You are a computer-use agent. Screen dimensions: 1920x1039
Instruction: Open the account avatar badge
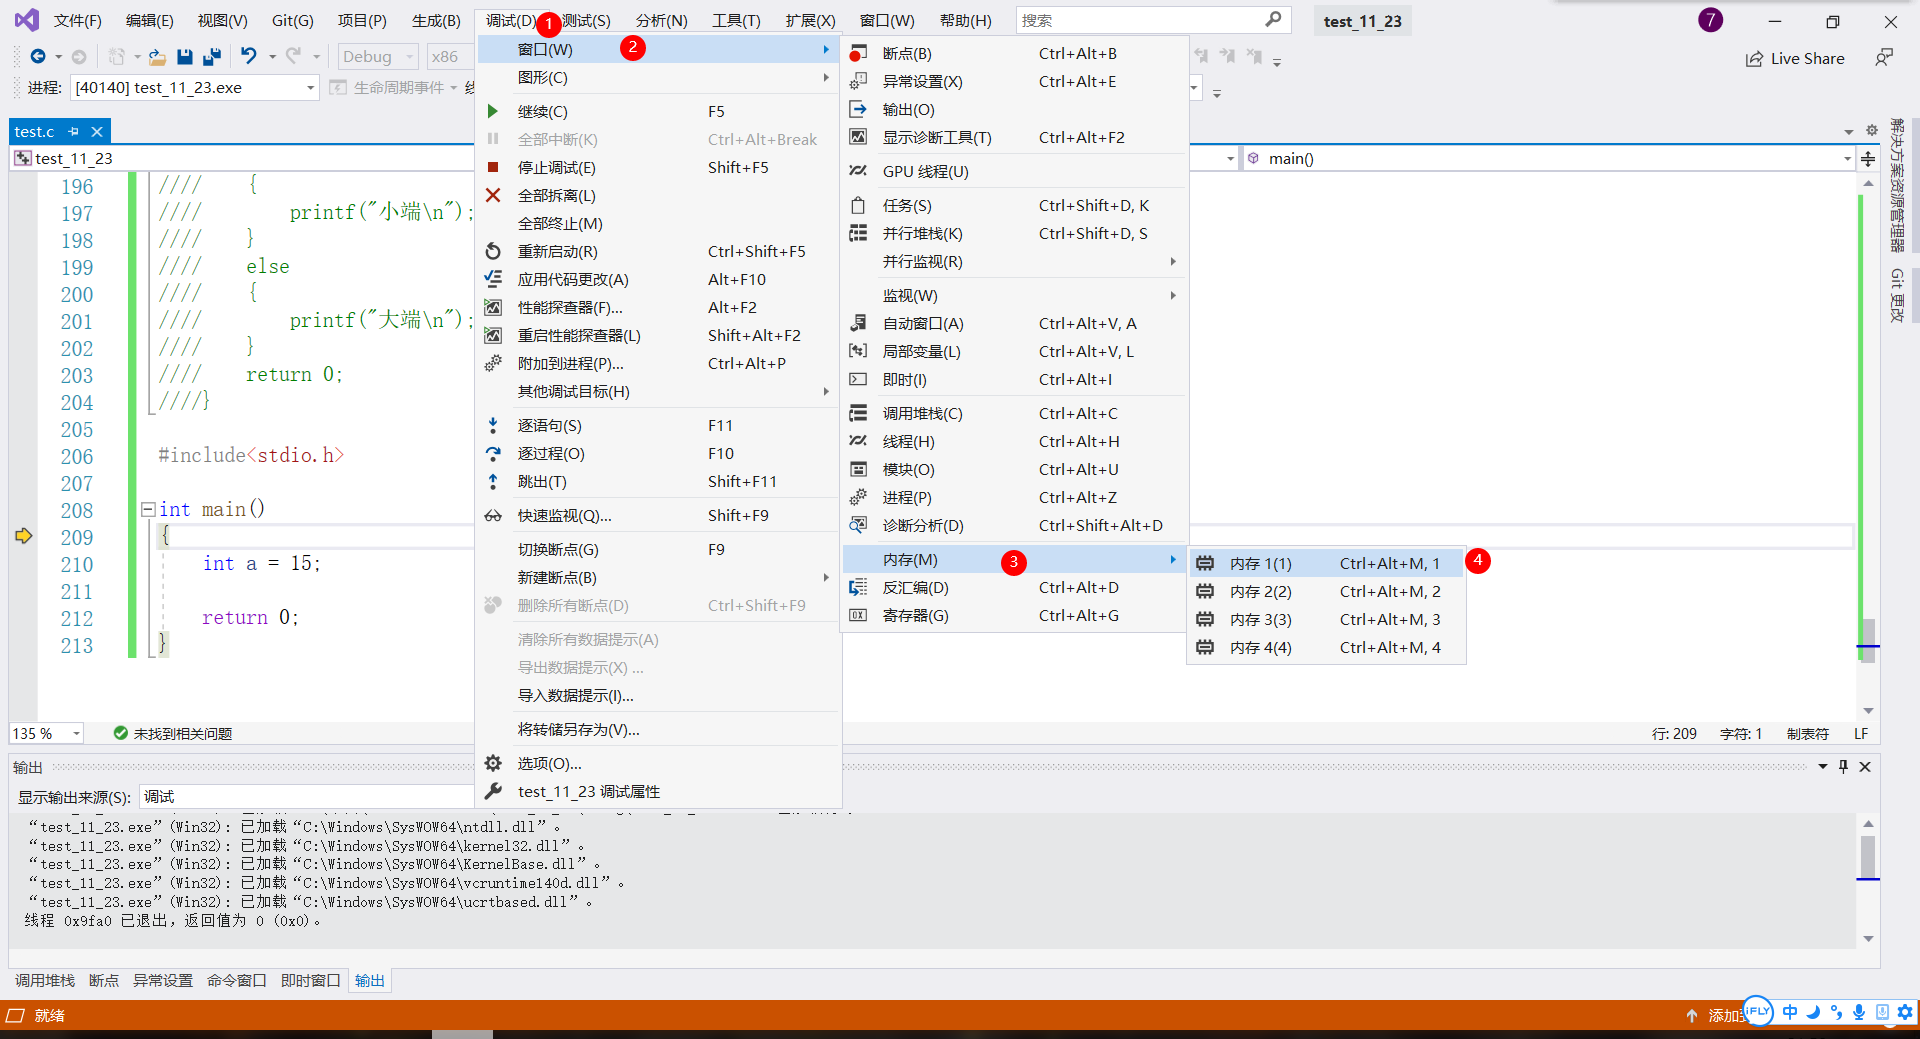tap(1710, 20)
